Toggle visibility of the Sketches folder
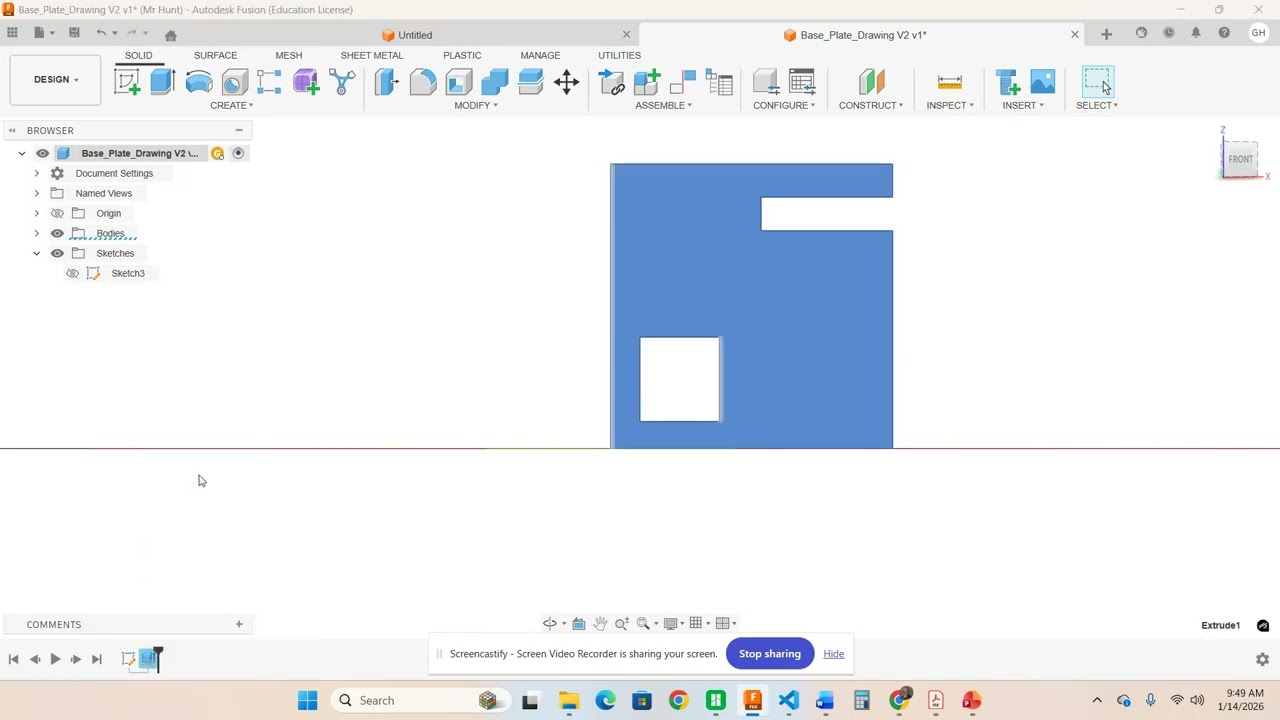Image resolution: width=1280 pixels, height=720 pixels. [57, 253]
